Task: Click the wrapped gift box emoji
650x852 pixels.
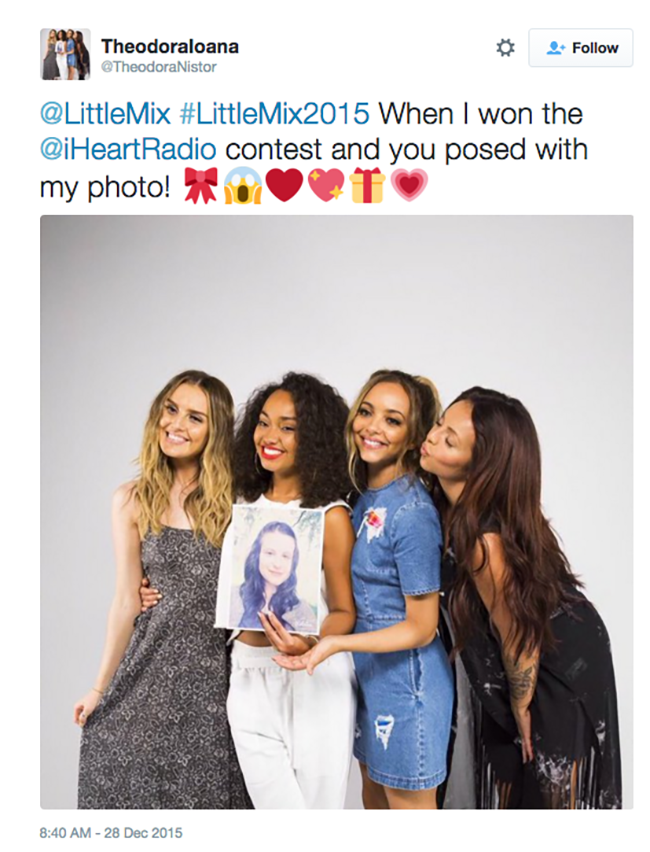Action: point(367,185)
